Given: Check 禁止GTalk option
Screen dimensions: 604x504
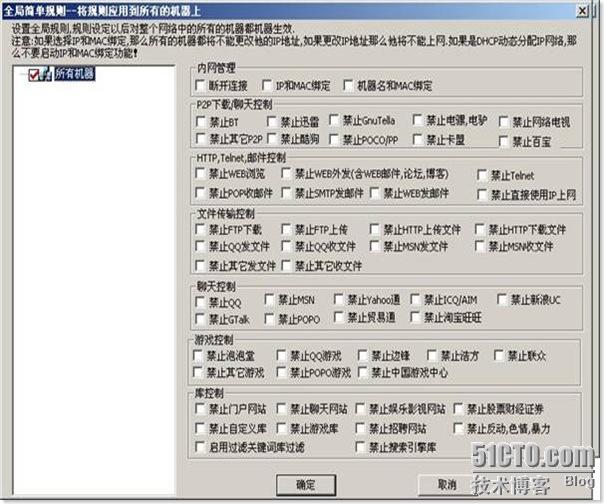Looking at the screenshot, I should click(x=200, y=319).
